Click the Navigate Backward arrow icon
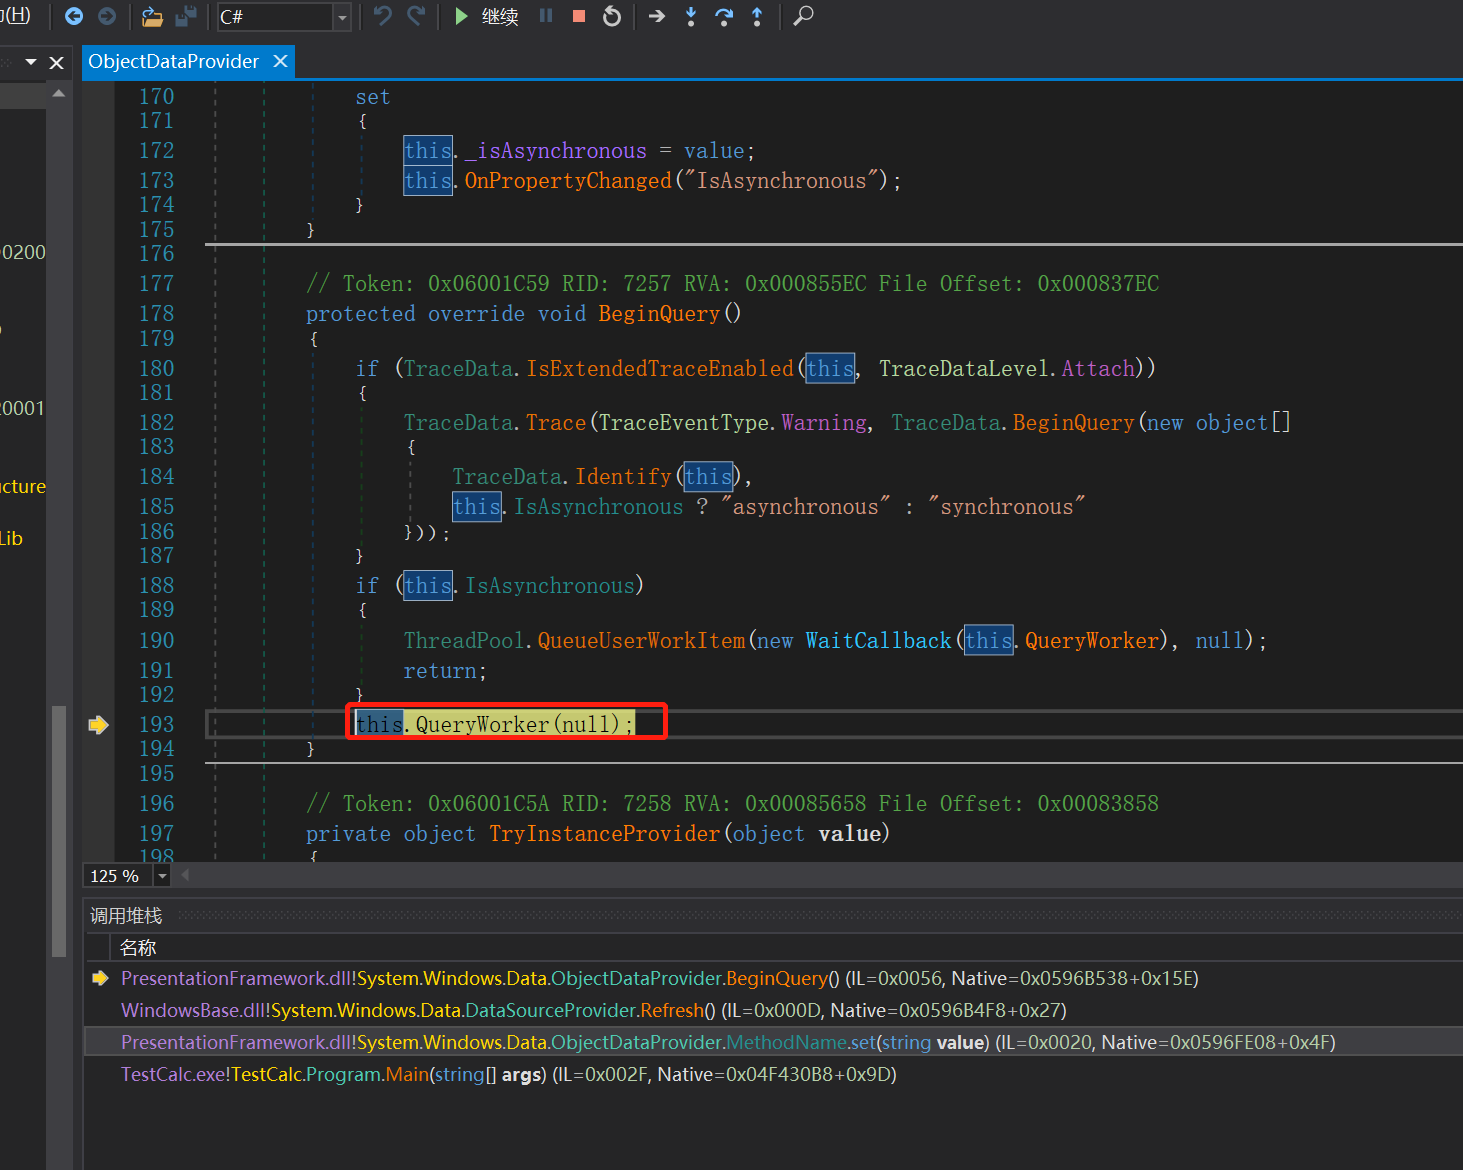Screen dimensions: 1463x1170 pos(74,16)
